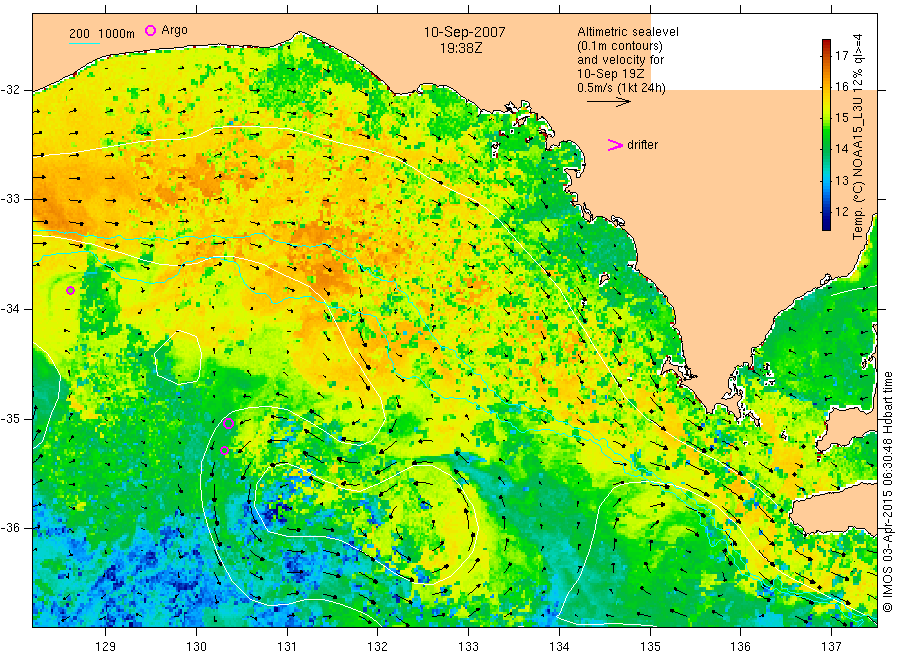Click the colorbar value 15
Image resolution: width=900 pixels, height=660 pixels.
click(841, 118)
